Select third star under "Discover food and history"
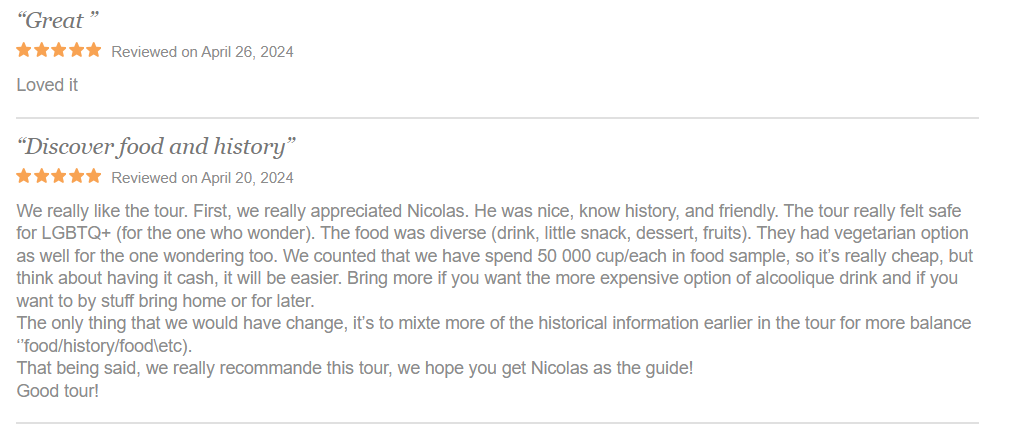 point(58,177)
